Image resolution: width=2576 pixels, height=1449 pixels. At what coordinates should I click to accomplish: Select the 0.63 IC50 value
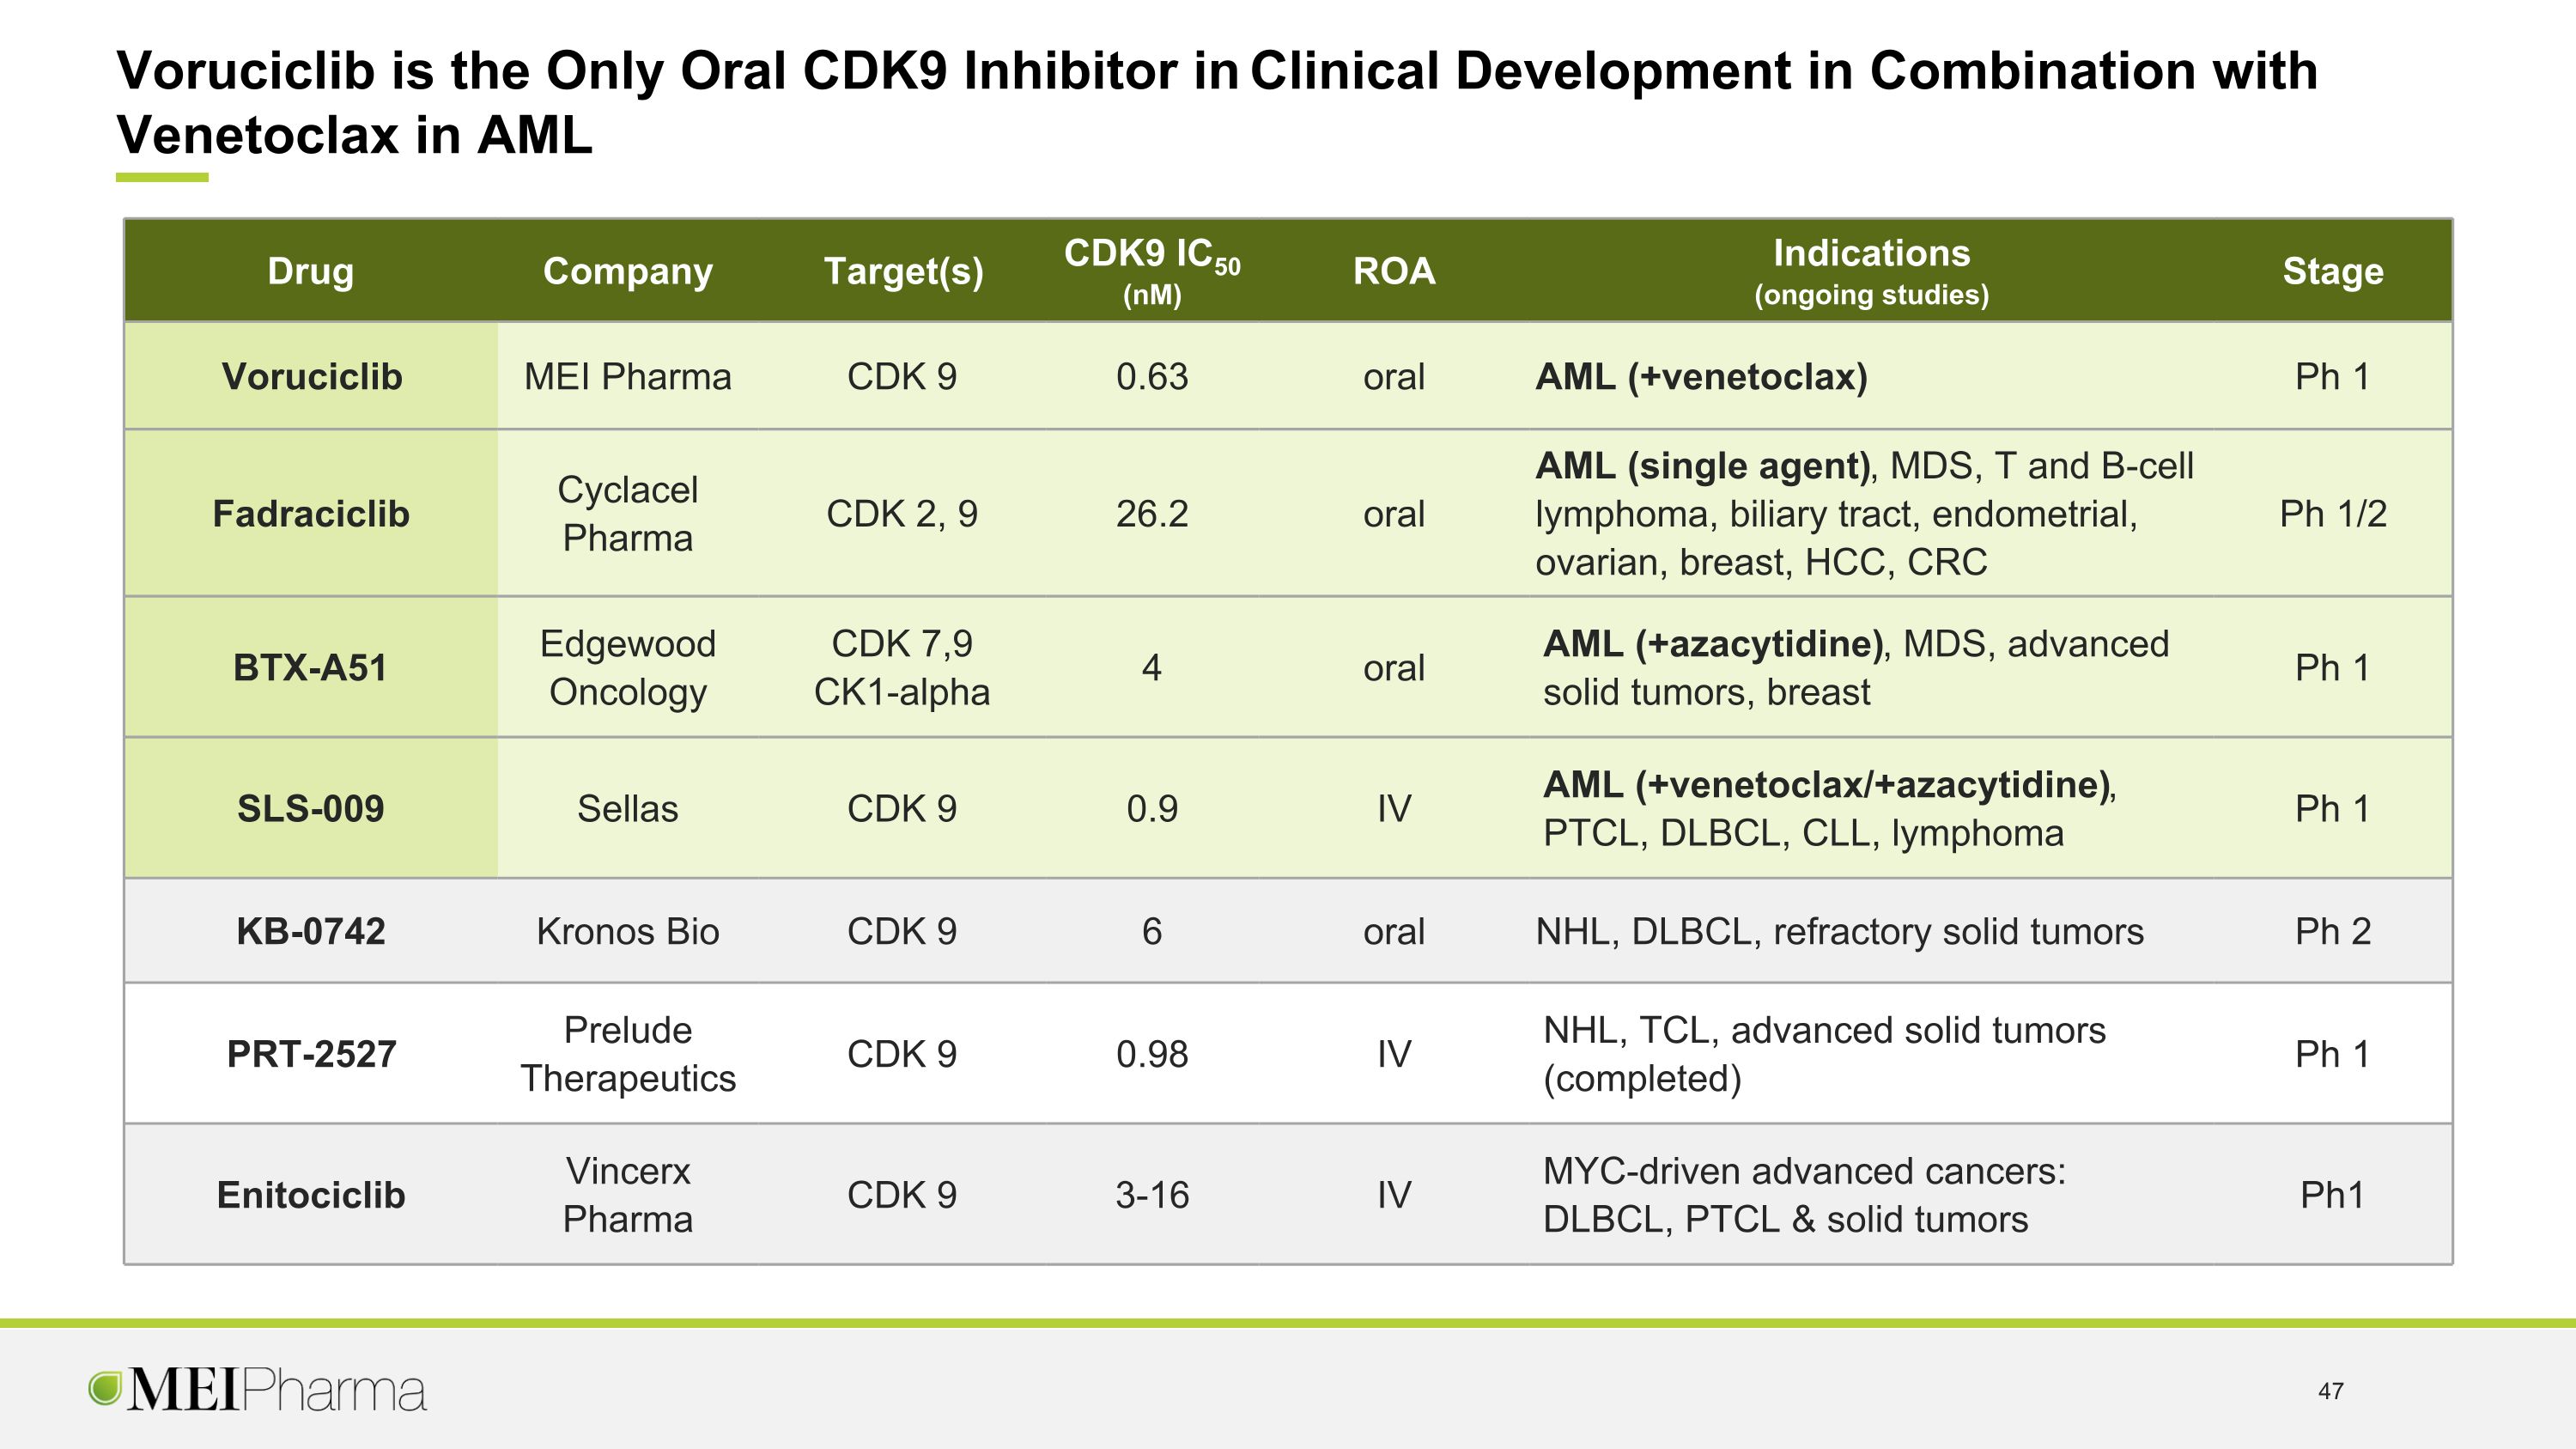pos(1152,377)
